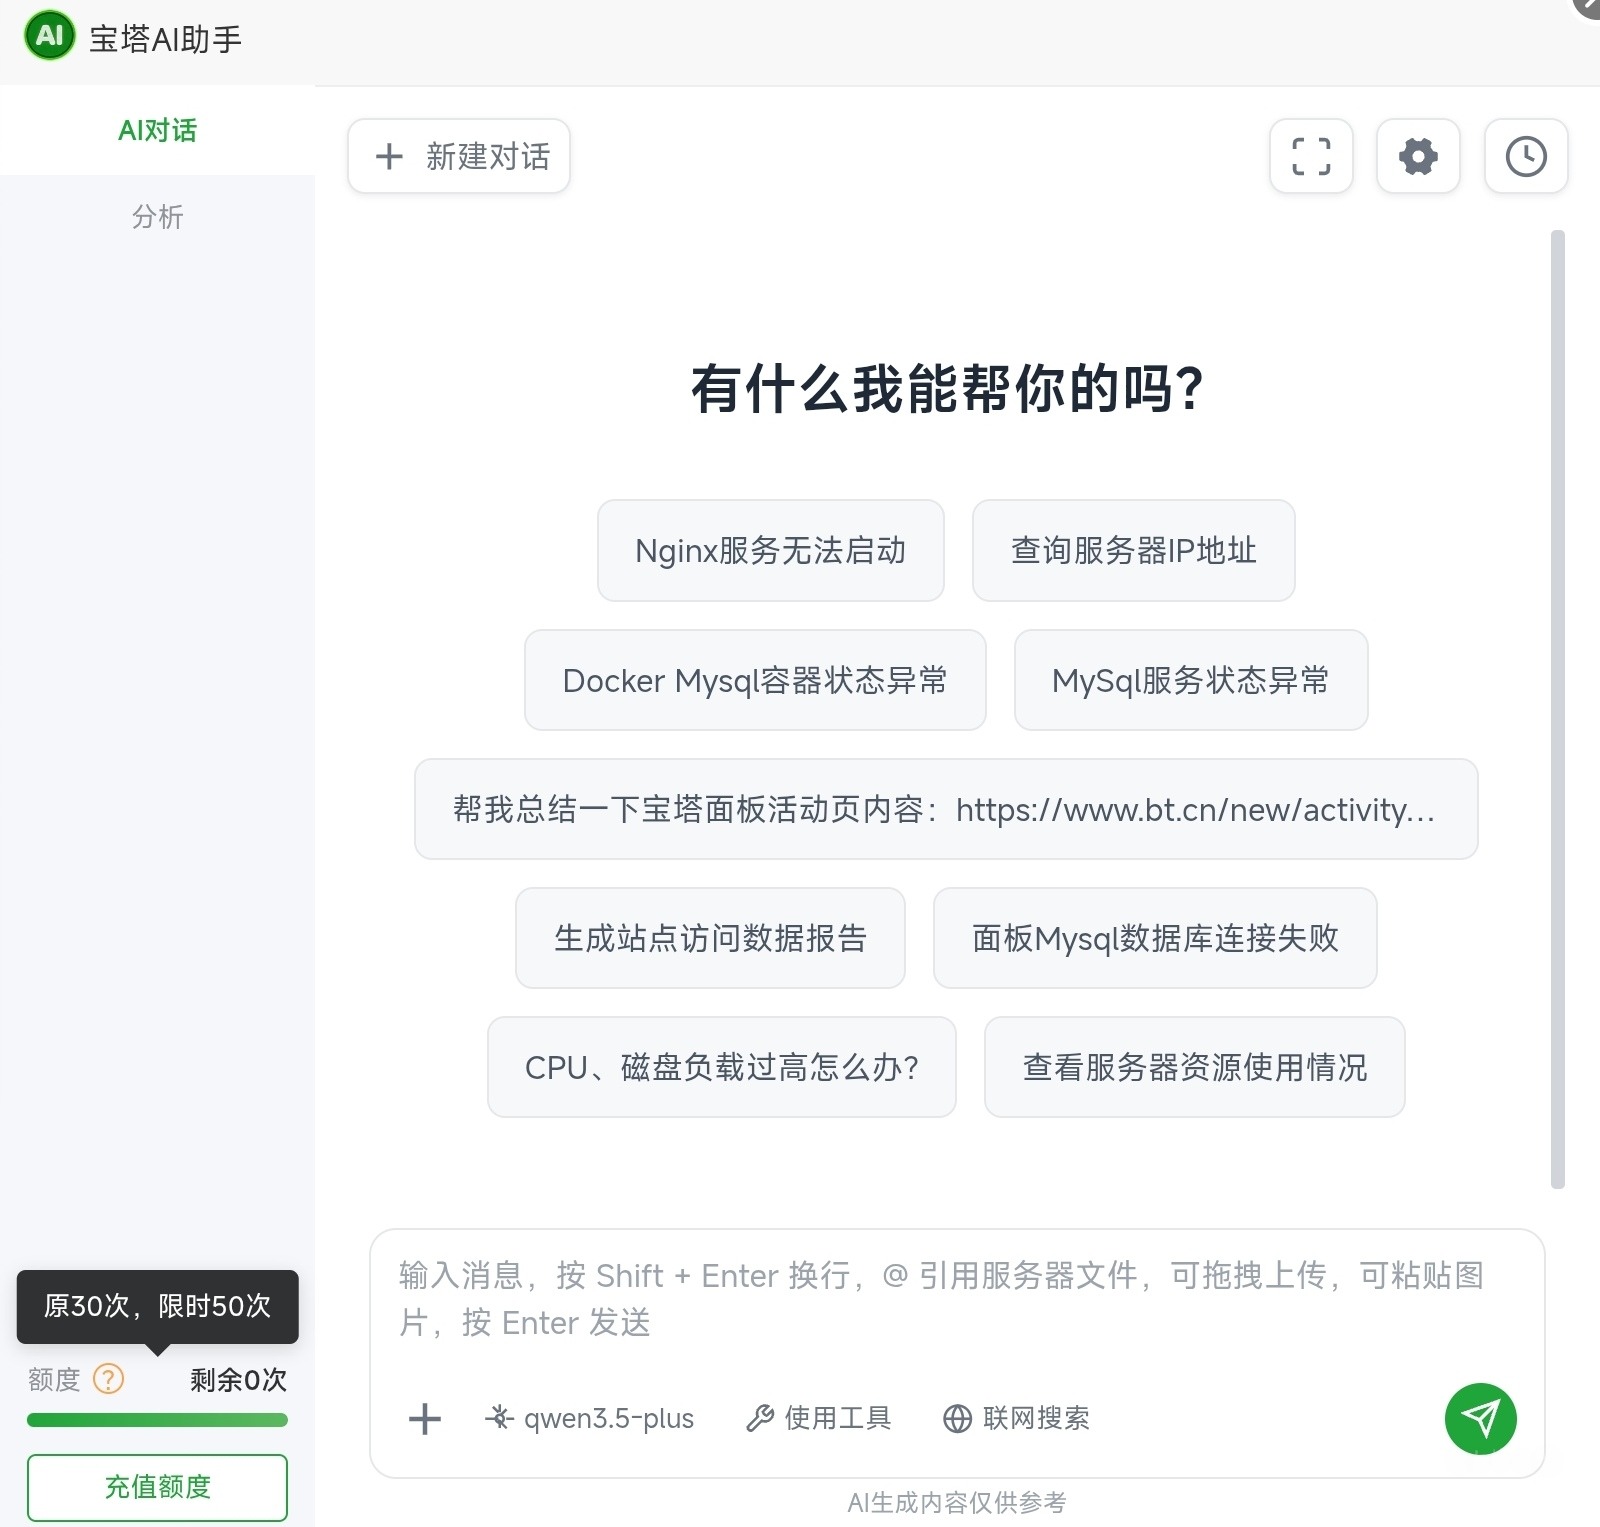Open the qwen3.5-plus model selector

(589, 1418)
